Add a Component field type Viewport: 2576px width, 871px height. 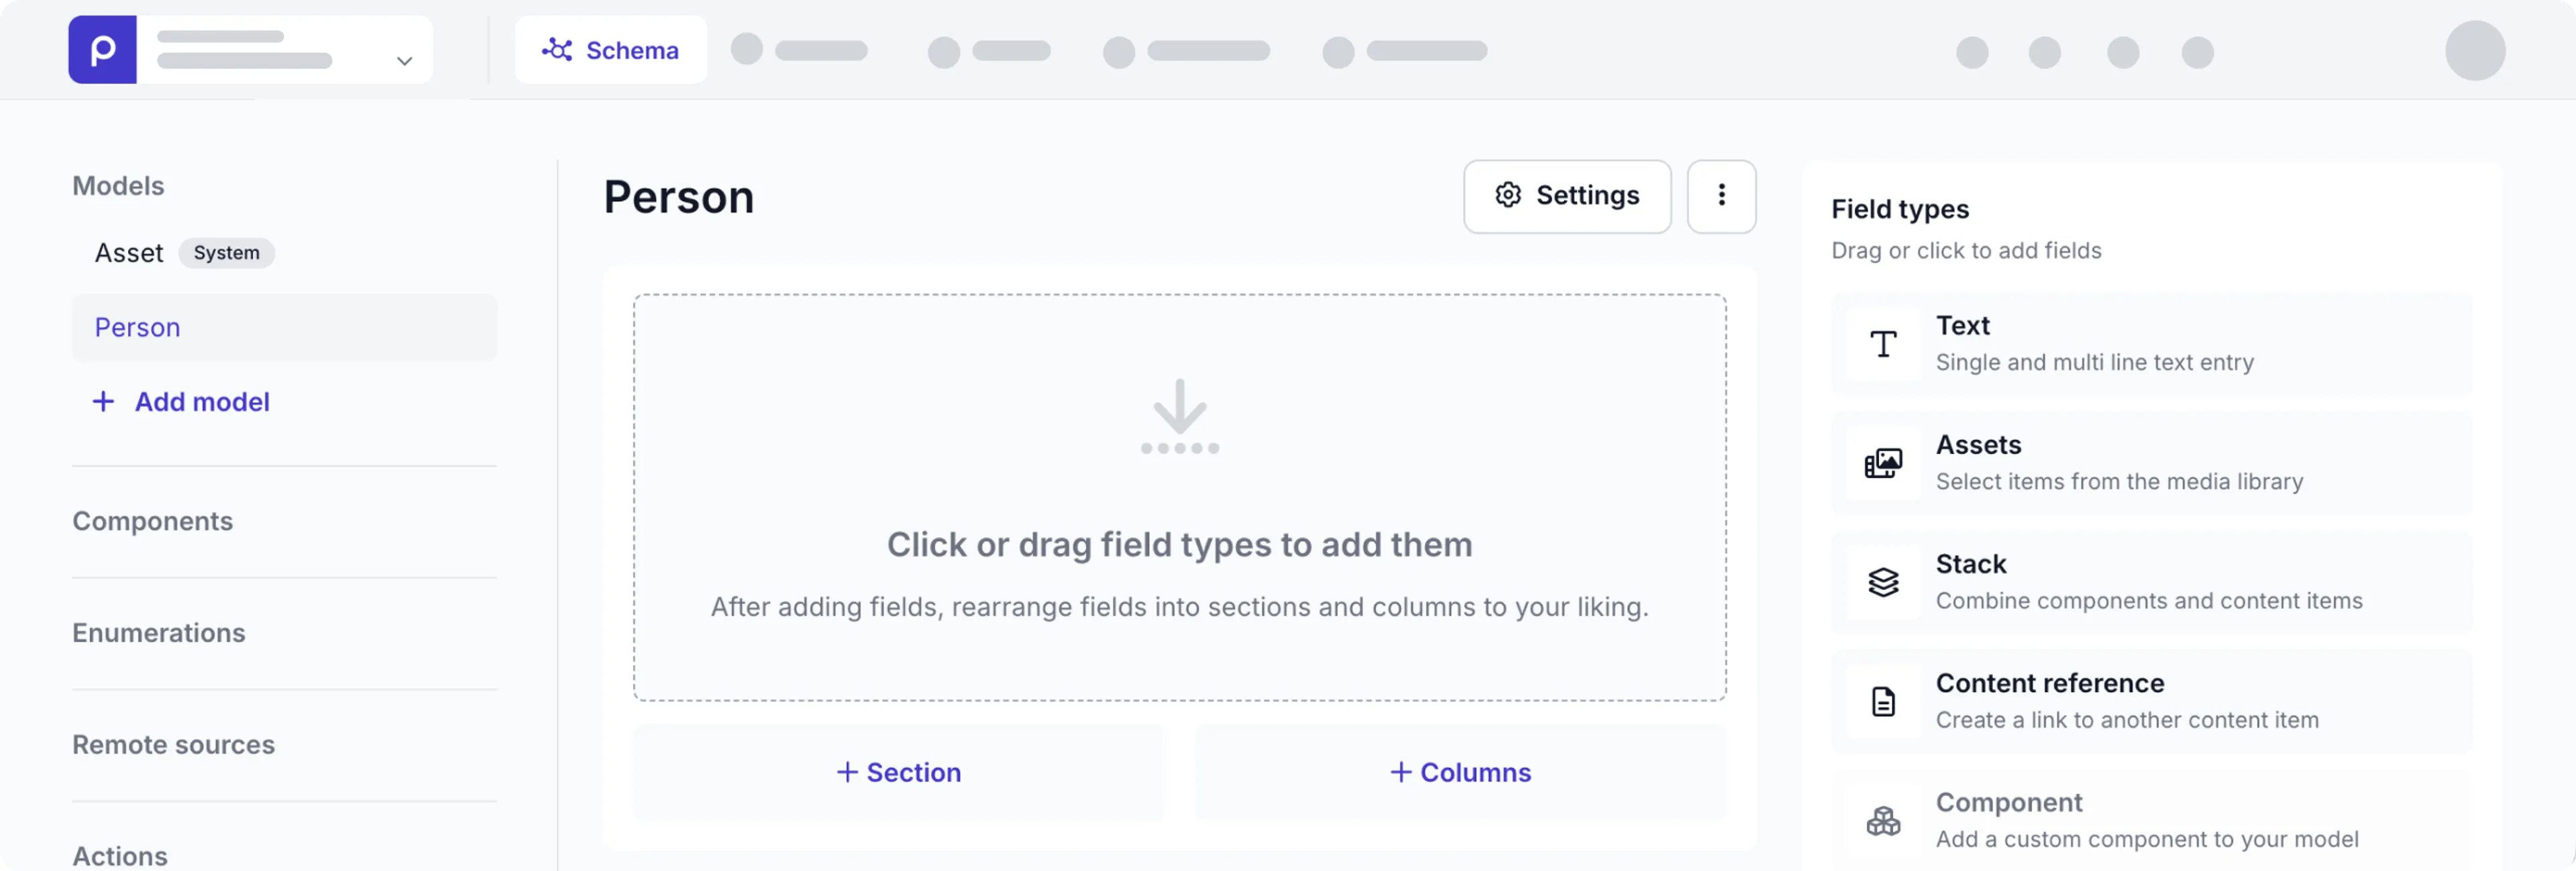[x=2150, y=820]
